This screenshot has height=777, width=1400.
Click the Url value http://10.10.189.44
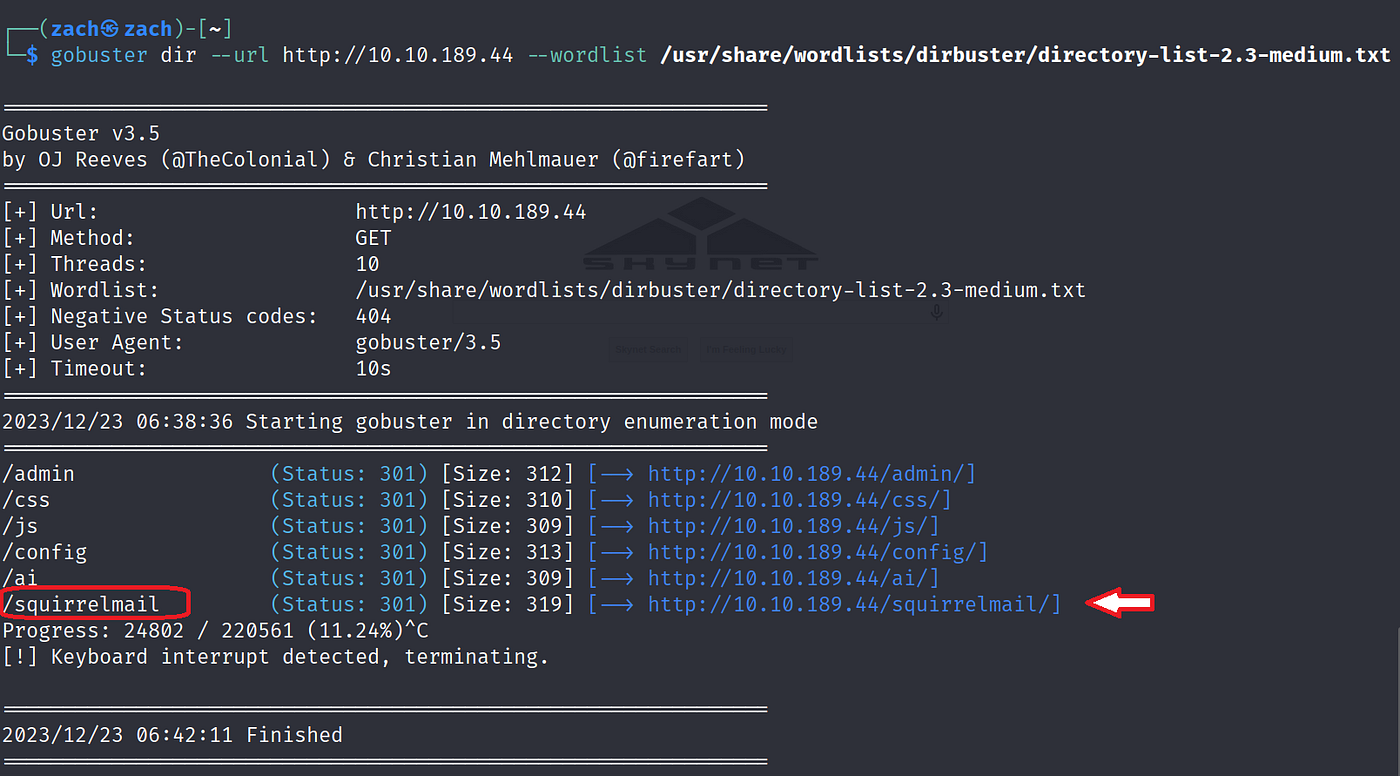(471, 212)
